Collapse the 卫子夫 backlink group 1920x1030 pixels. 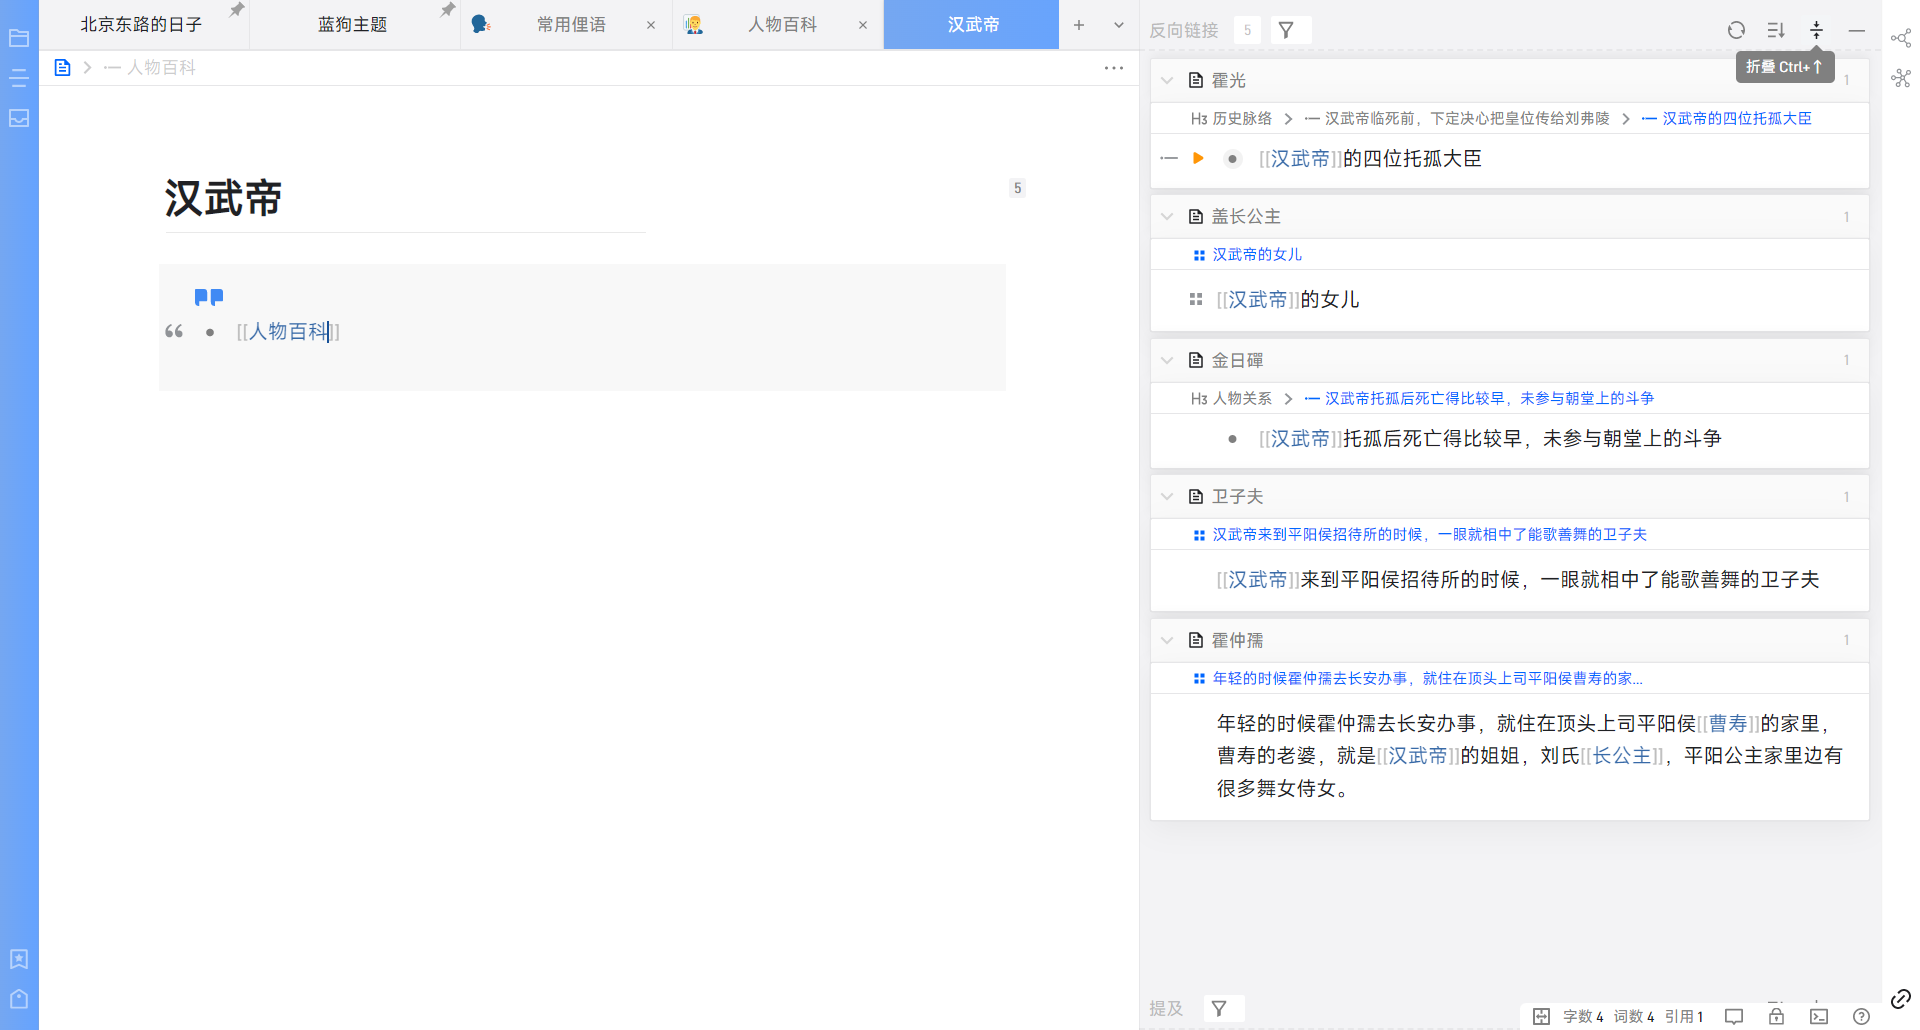[x=1167, y=496]
